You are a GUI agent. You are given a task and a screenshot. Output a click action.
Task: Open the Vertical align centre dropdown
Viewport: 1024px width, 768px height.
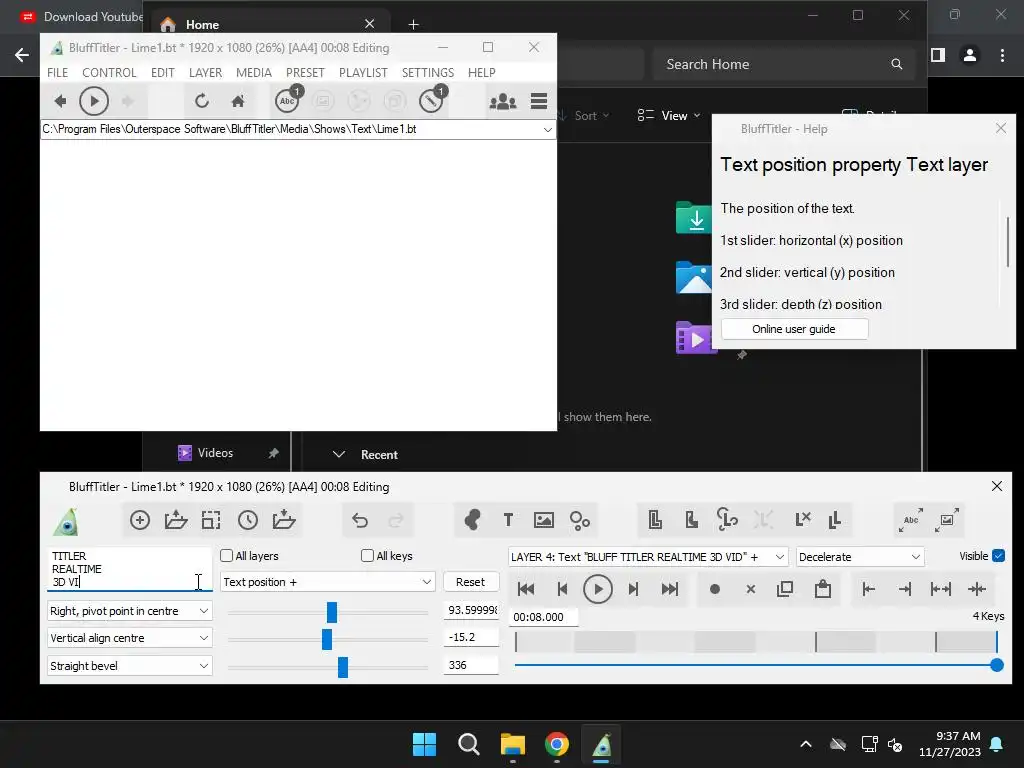click(129, 638)
